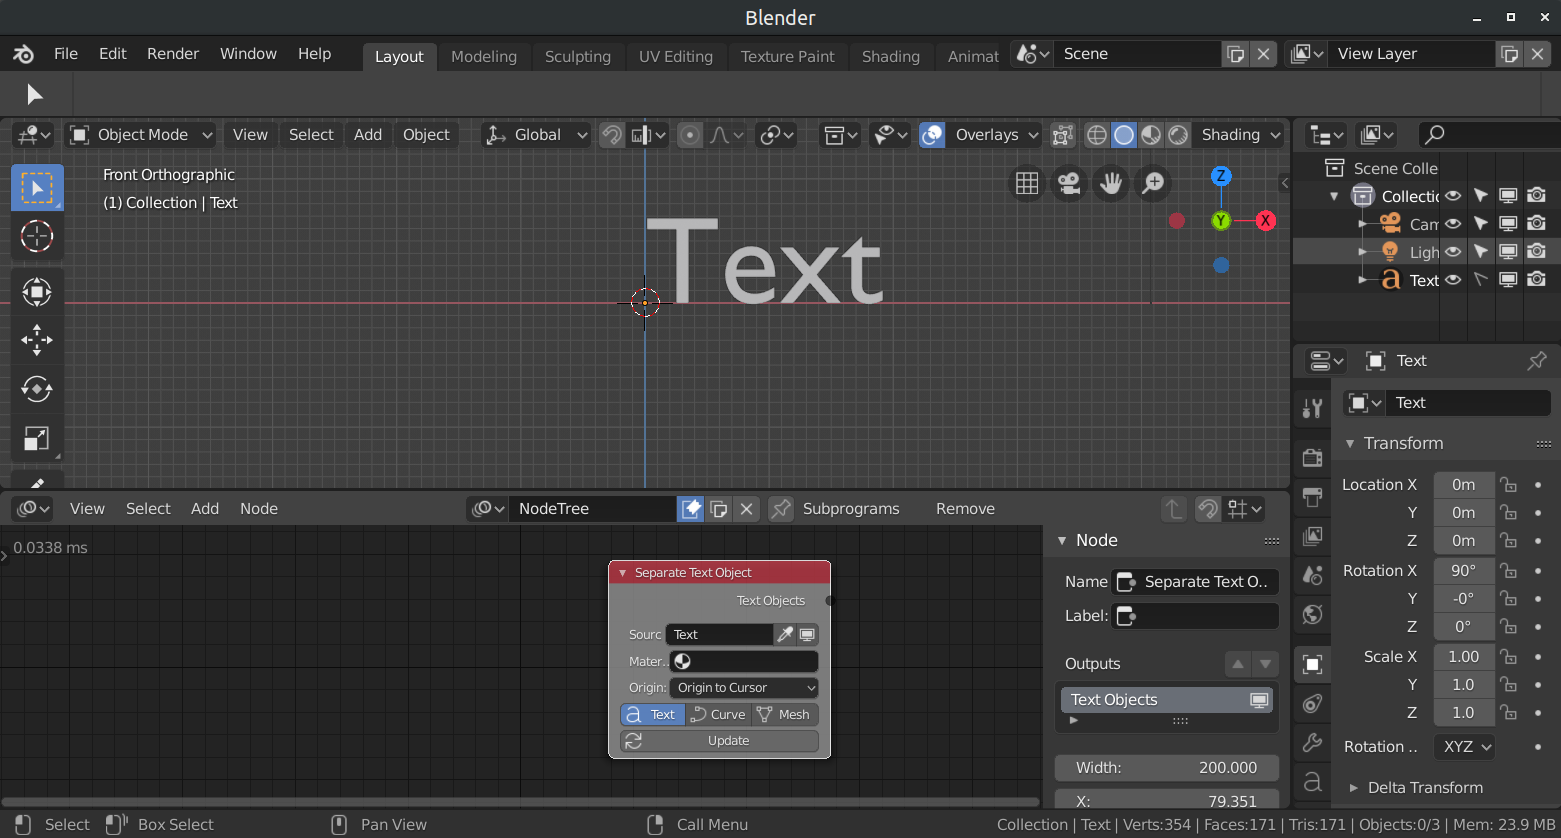Click the Update button on Separate Text Object node
This screenshot has width=1561, height=838.
coord(719,740)
